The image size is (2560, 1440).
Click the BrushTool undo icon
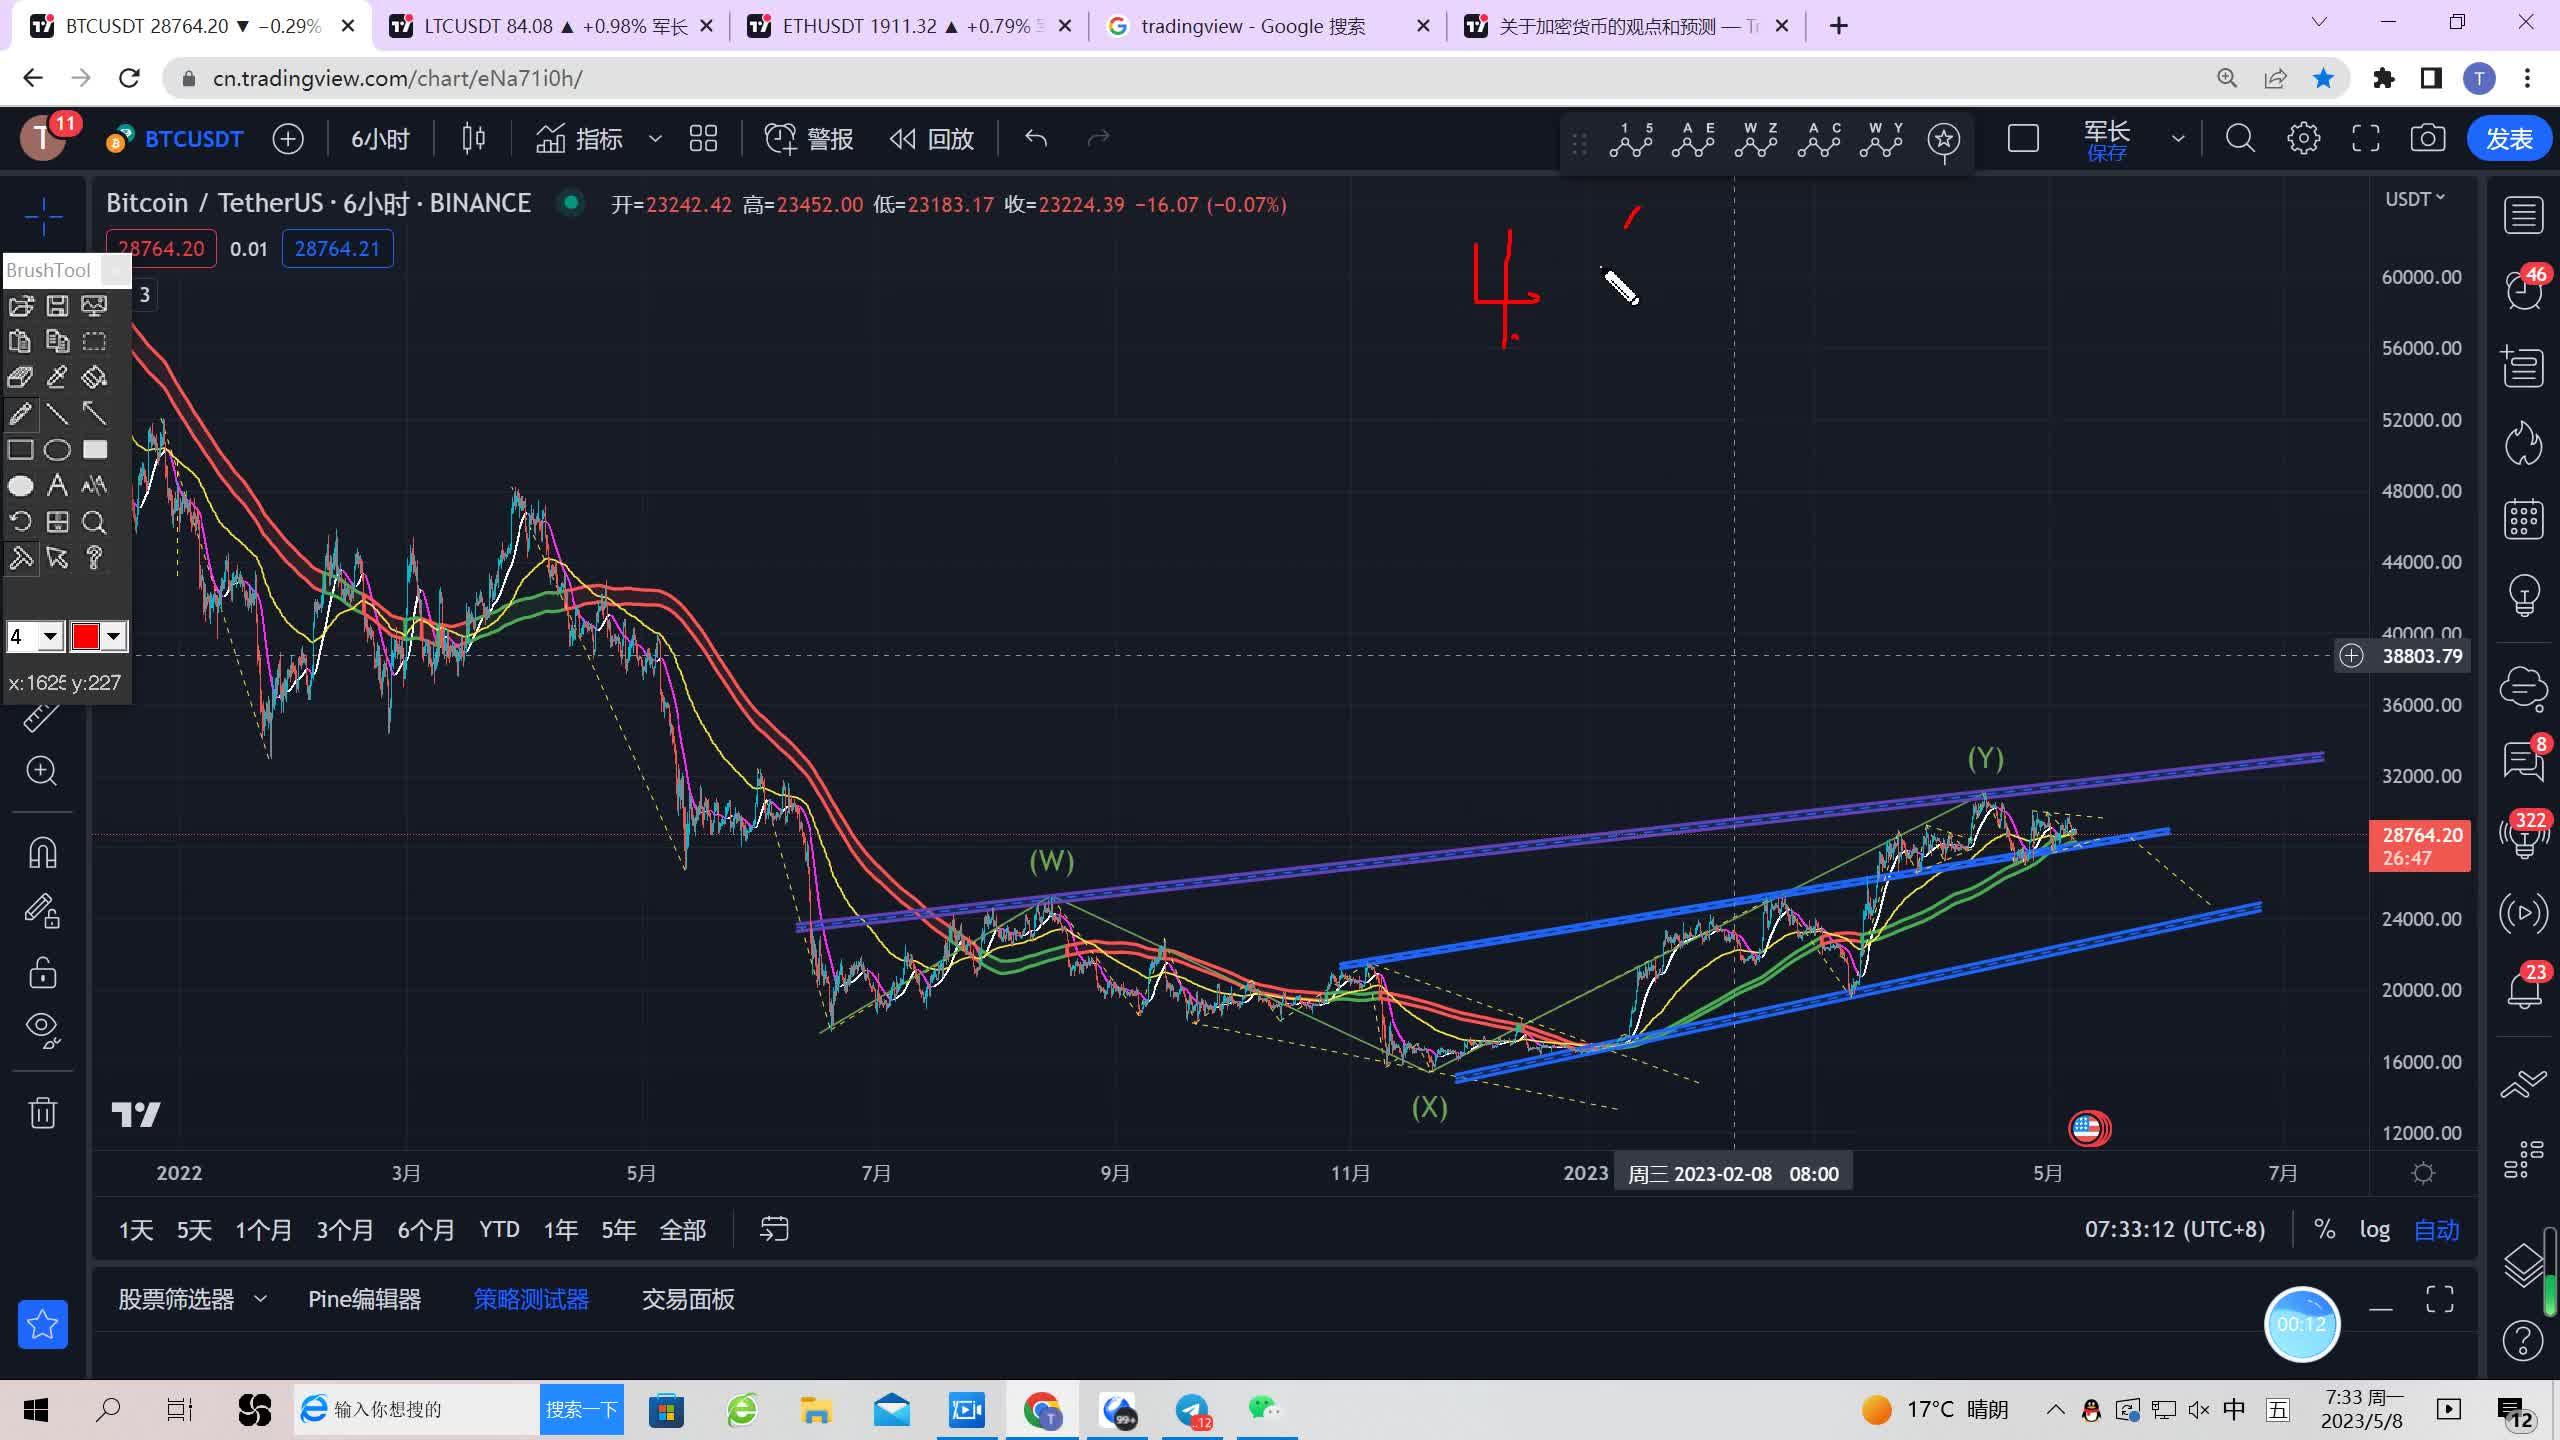pos(21,522)
